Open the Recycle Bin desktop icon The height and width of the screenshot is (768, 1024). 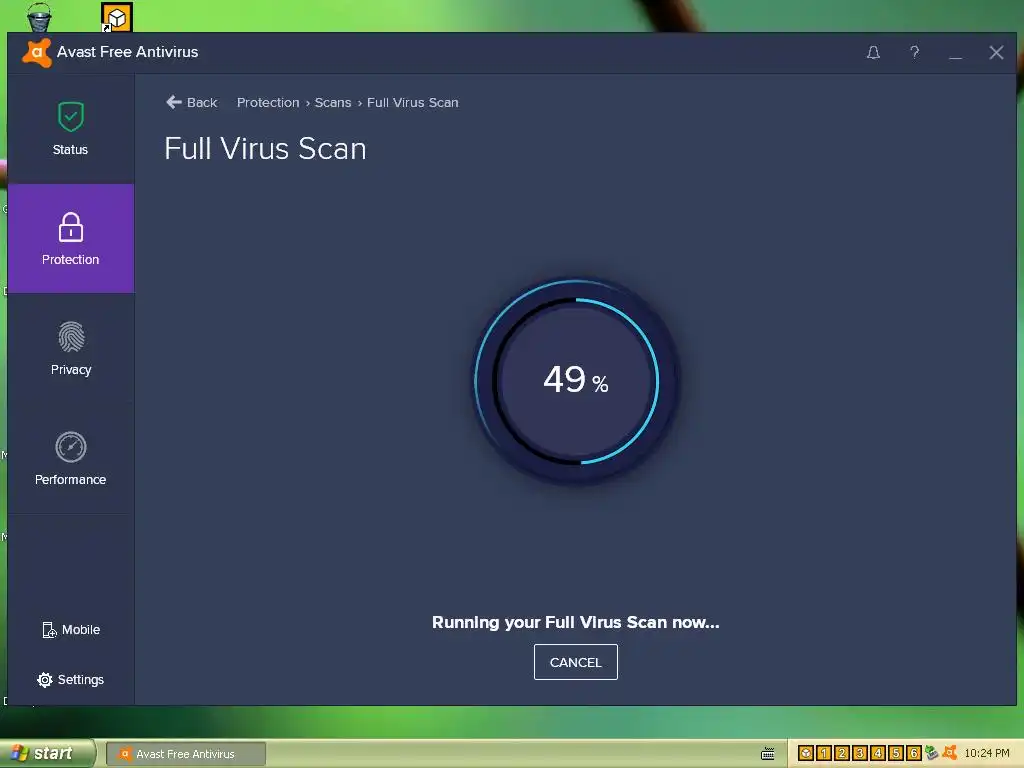[x=39, y=17]
